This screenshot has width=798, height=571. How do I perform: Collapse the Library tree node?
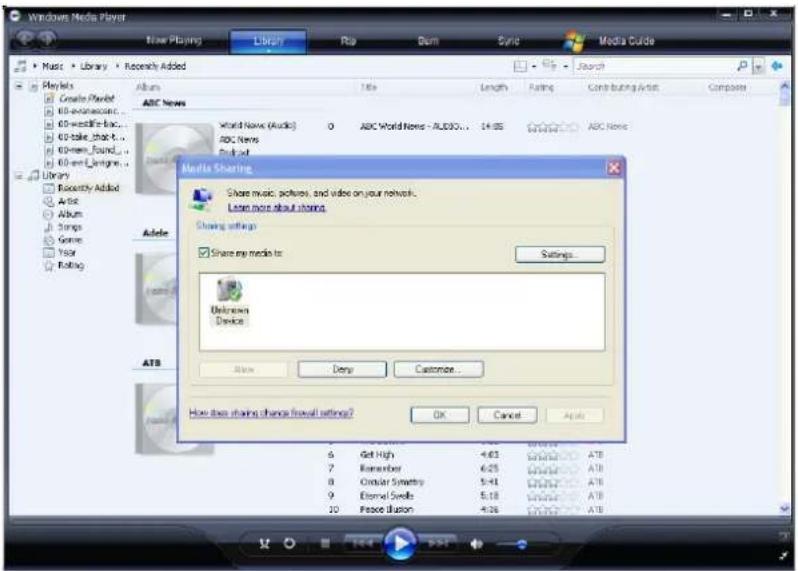(x=19, y=176)
